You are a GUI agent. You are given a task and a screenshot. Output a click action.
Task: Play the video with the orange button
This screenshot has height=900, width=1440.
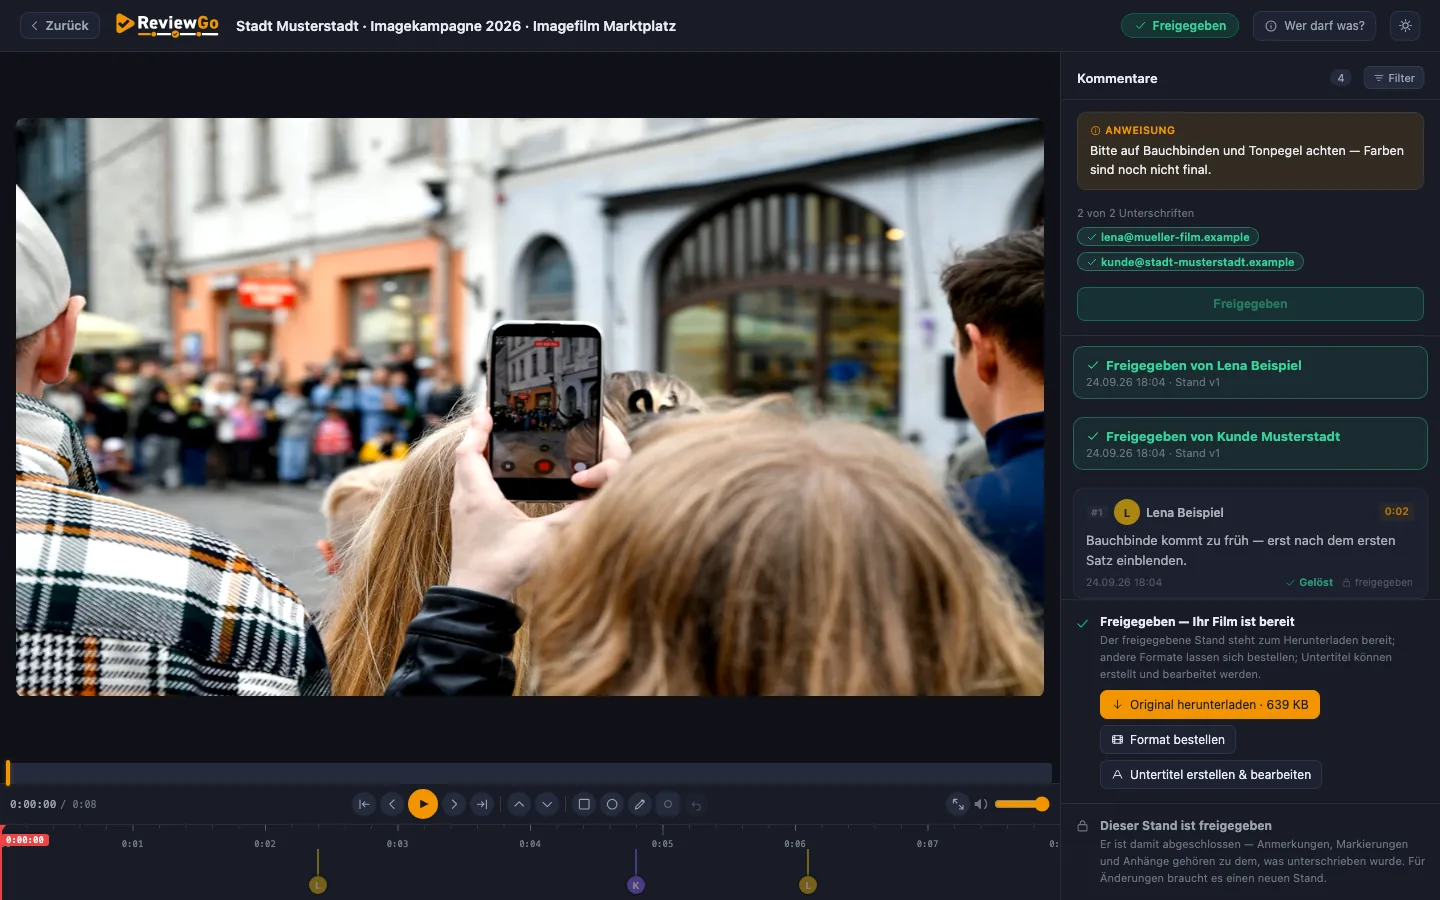click(x=423, y=804)
